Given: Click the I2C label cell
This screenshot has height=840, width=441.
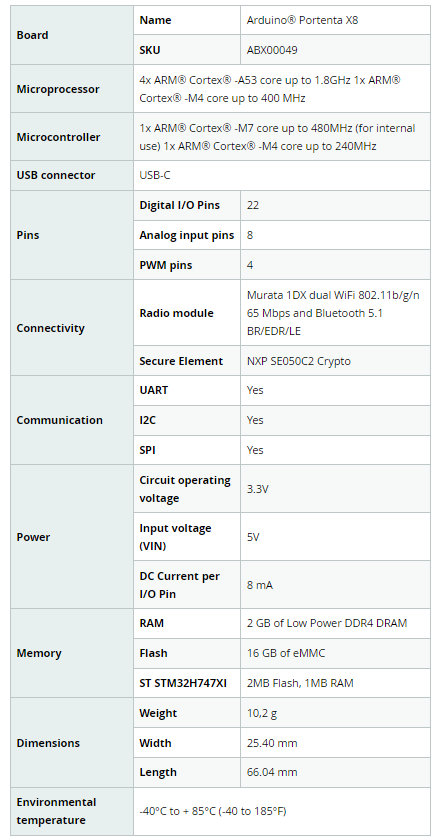Looking at the screenshot, I should (x=187, y=420).
